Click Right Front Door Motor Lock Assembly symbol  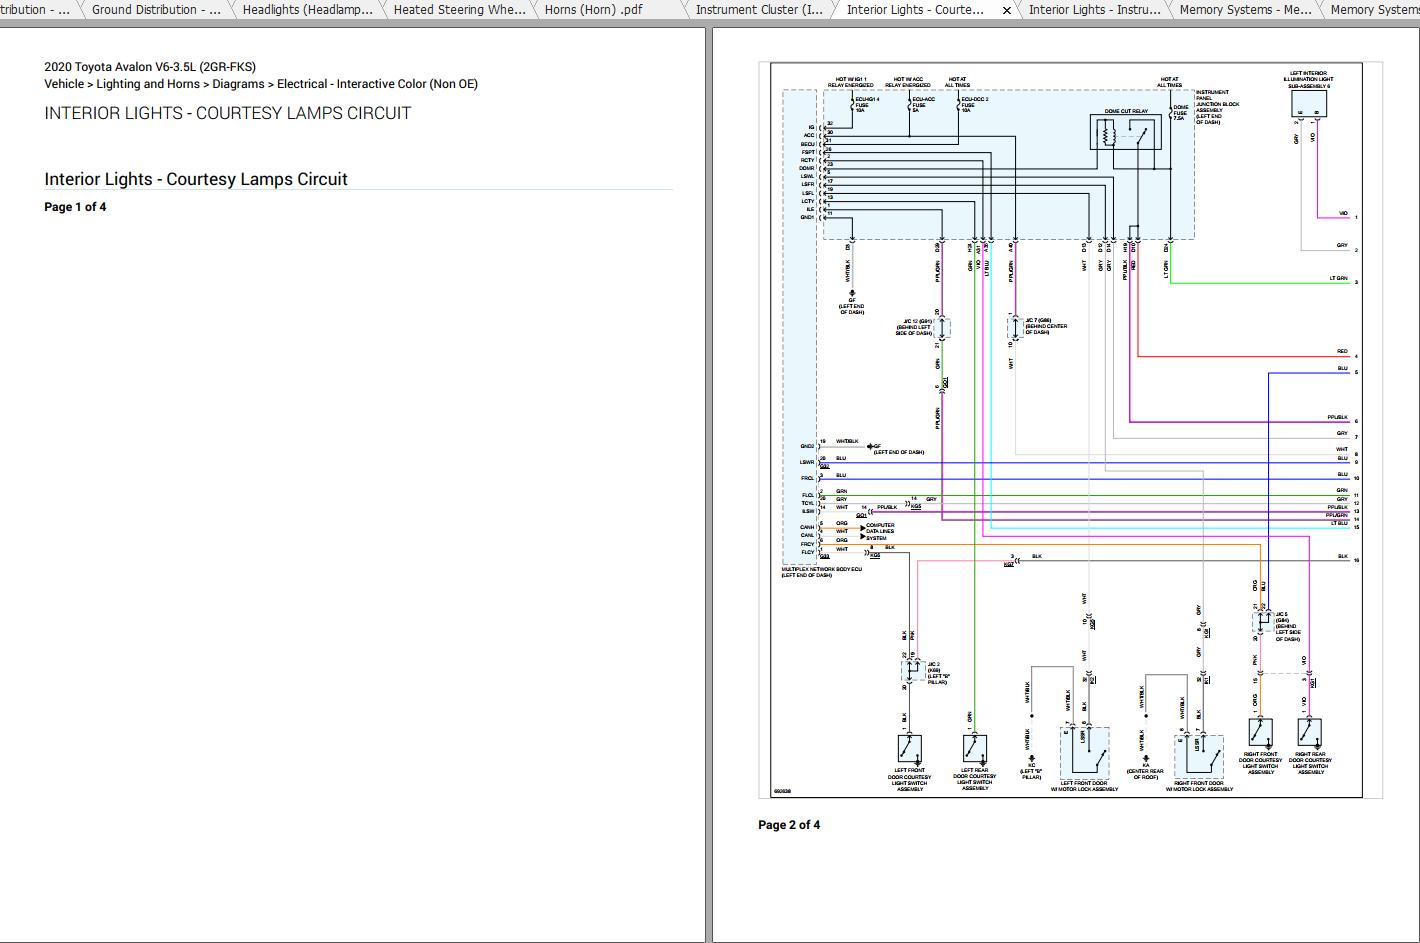tap(1199, 757)
